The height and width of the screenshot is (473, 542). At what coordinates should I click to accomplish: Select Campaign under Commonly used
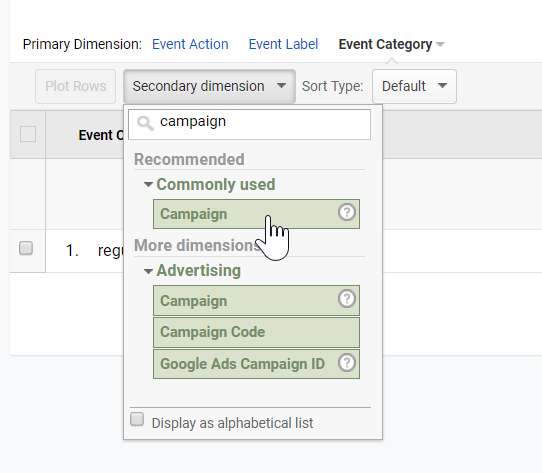tap(256, 214)
